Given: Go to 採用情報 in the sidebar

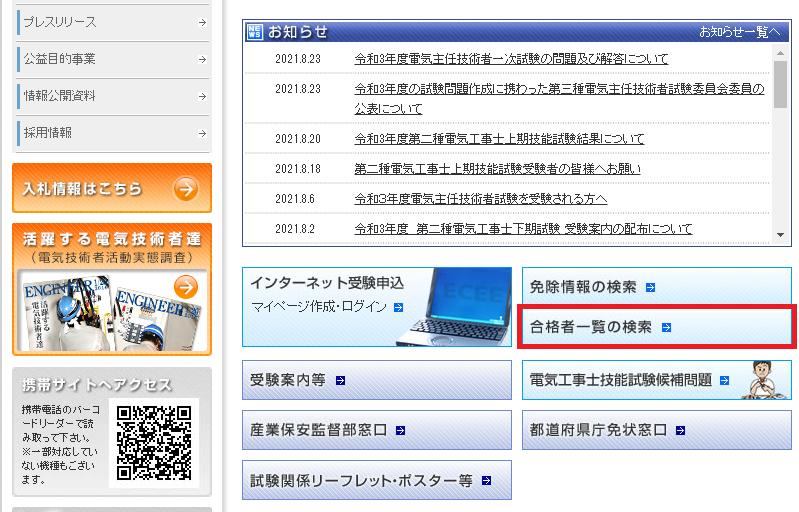Looking at the screenshot, I should coord(111,133).
